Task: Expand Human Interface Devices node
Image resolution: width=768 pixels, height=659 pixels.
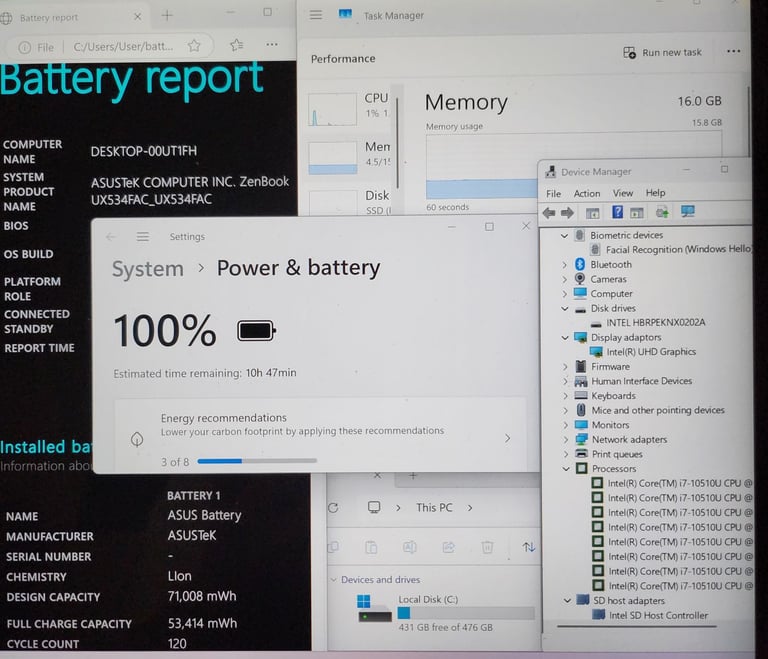Action: click(x=565, y=381)
